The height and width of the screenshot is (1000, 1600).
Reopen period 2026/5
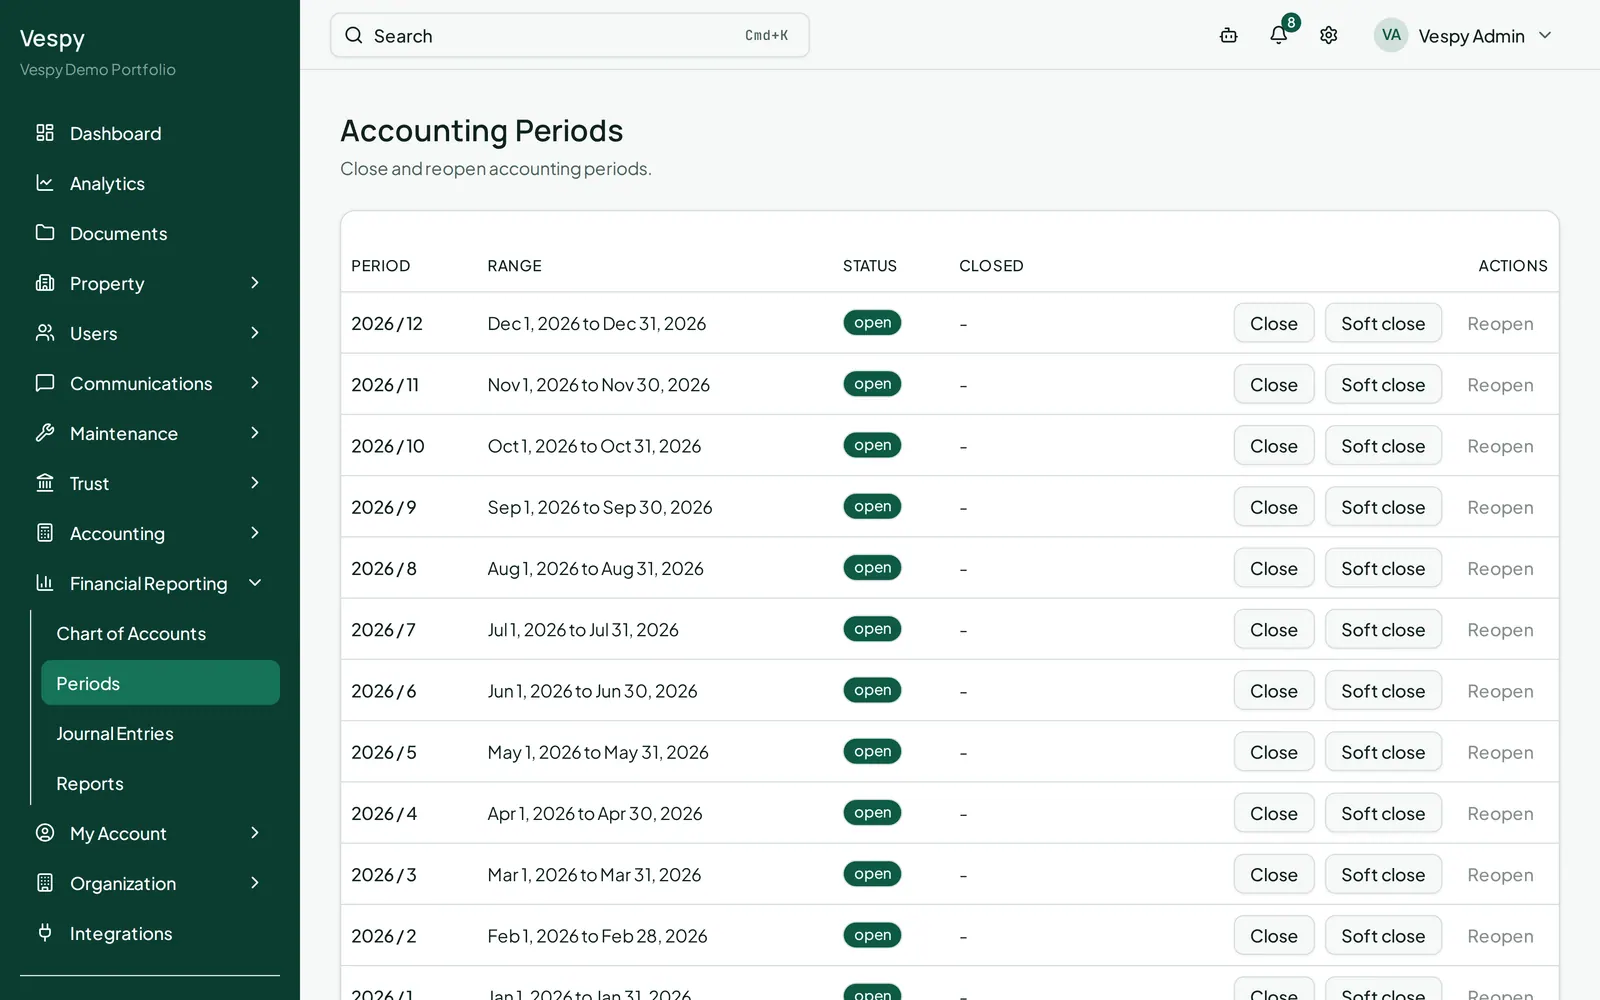pyautogui.click(x=1500, y=752)
